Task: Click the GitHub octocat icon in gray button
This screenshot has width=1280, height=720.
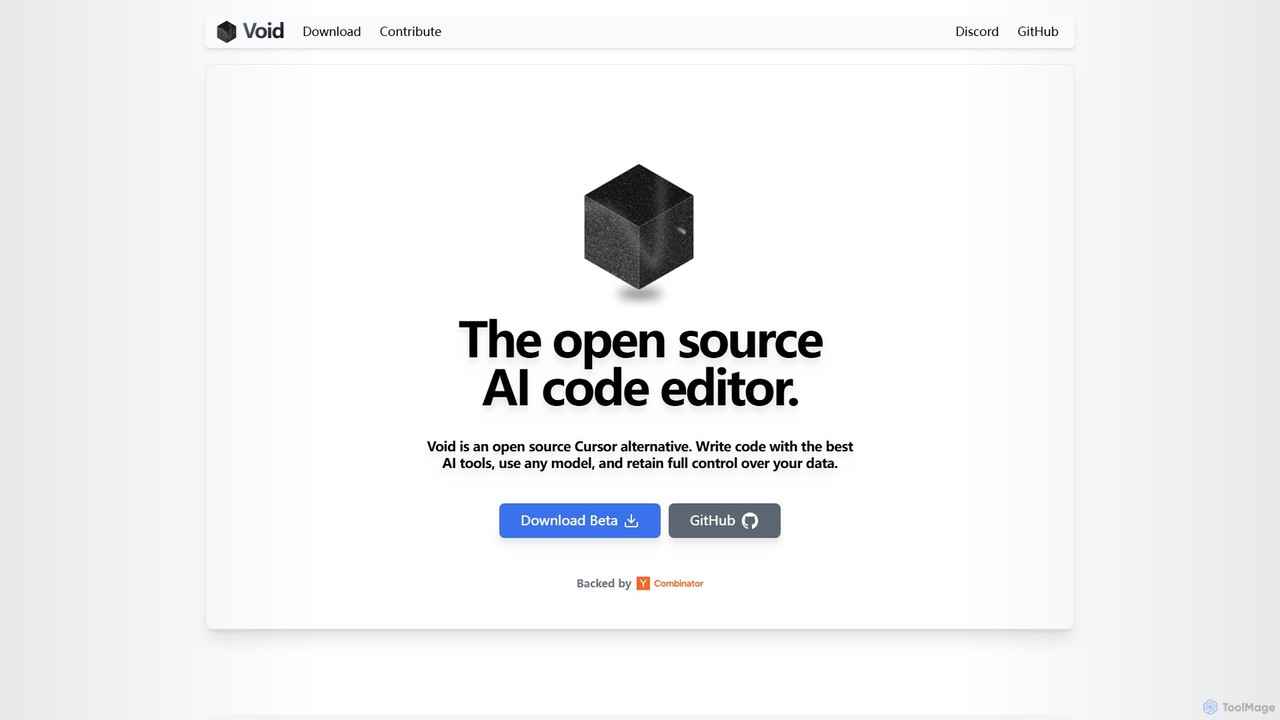Action: (x=750, y=520)
